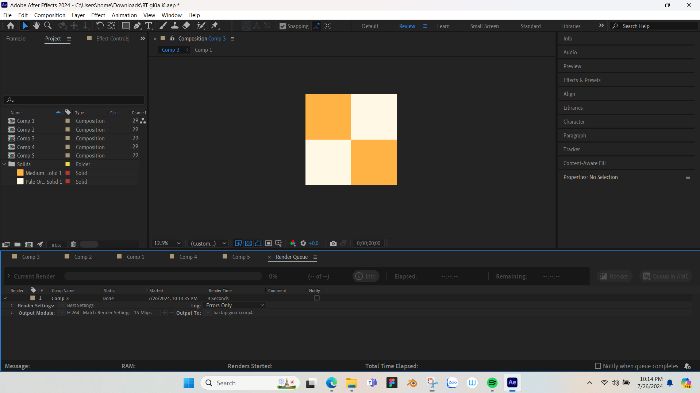Click the Home icon in the toolbar
Image resolution: width=700 pixels, height=393 pixels.
(10, 26)
